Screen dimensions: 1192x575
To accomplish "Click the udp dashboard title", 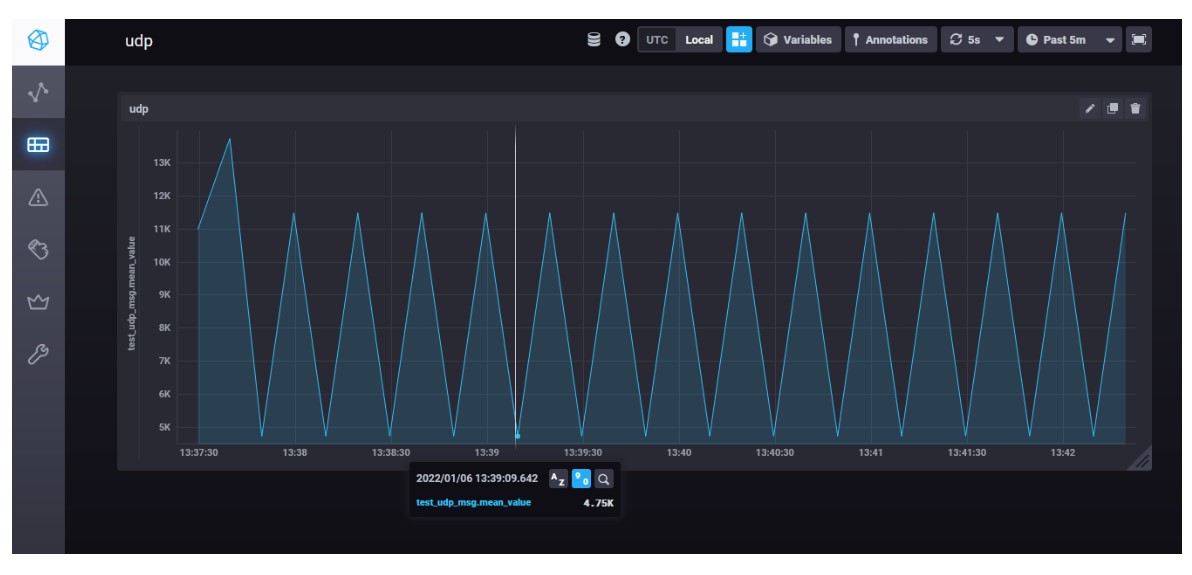I will pyautogui.click(x=139, y=41).
